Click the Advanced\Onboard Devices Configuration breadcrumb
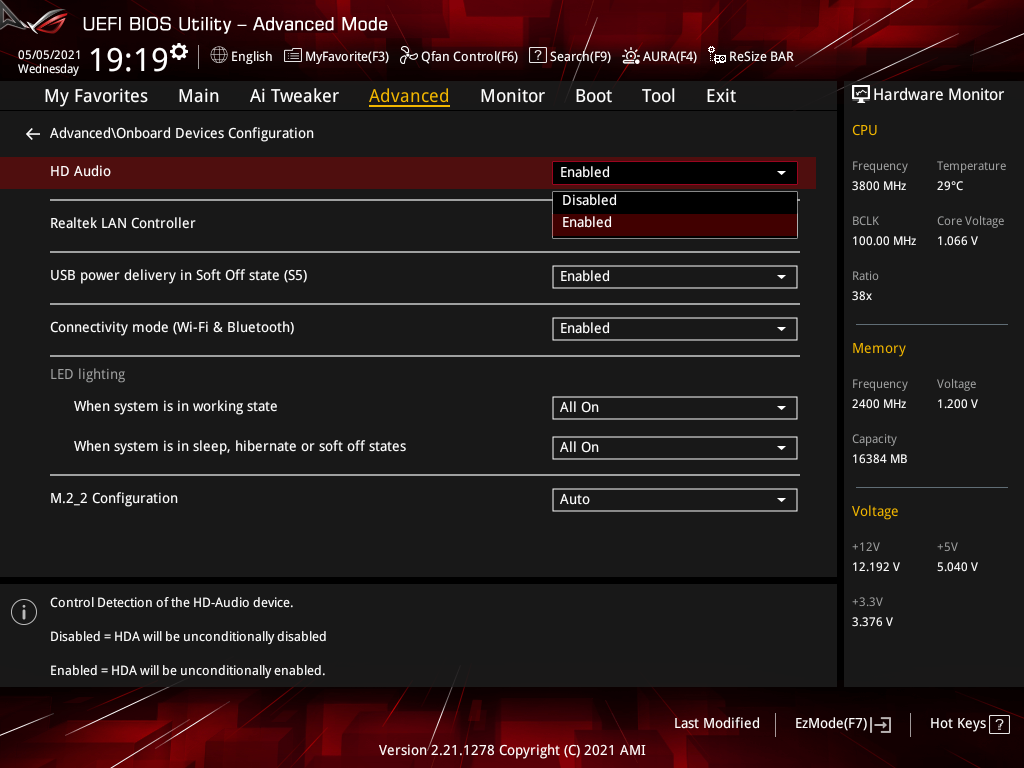This screenshot has width=1024, height=768. pos(182,133)
